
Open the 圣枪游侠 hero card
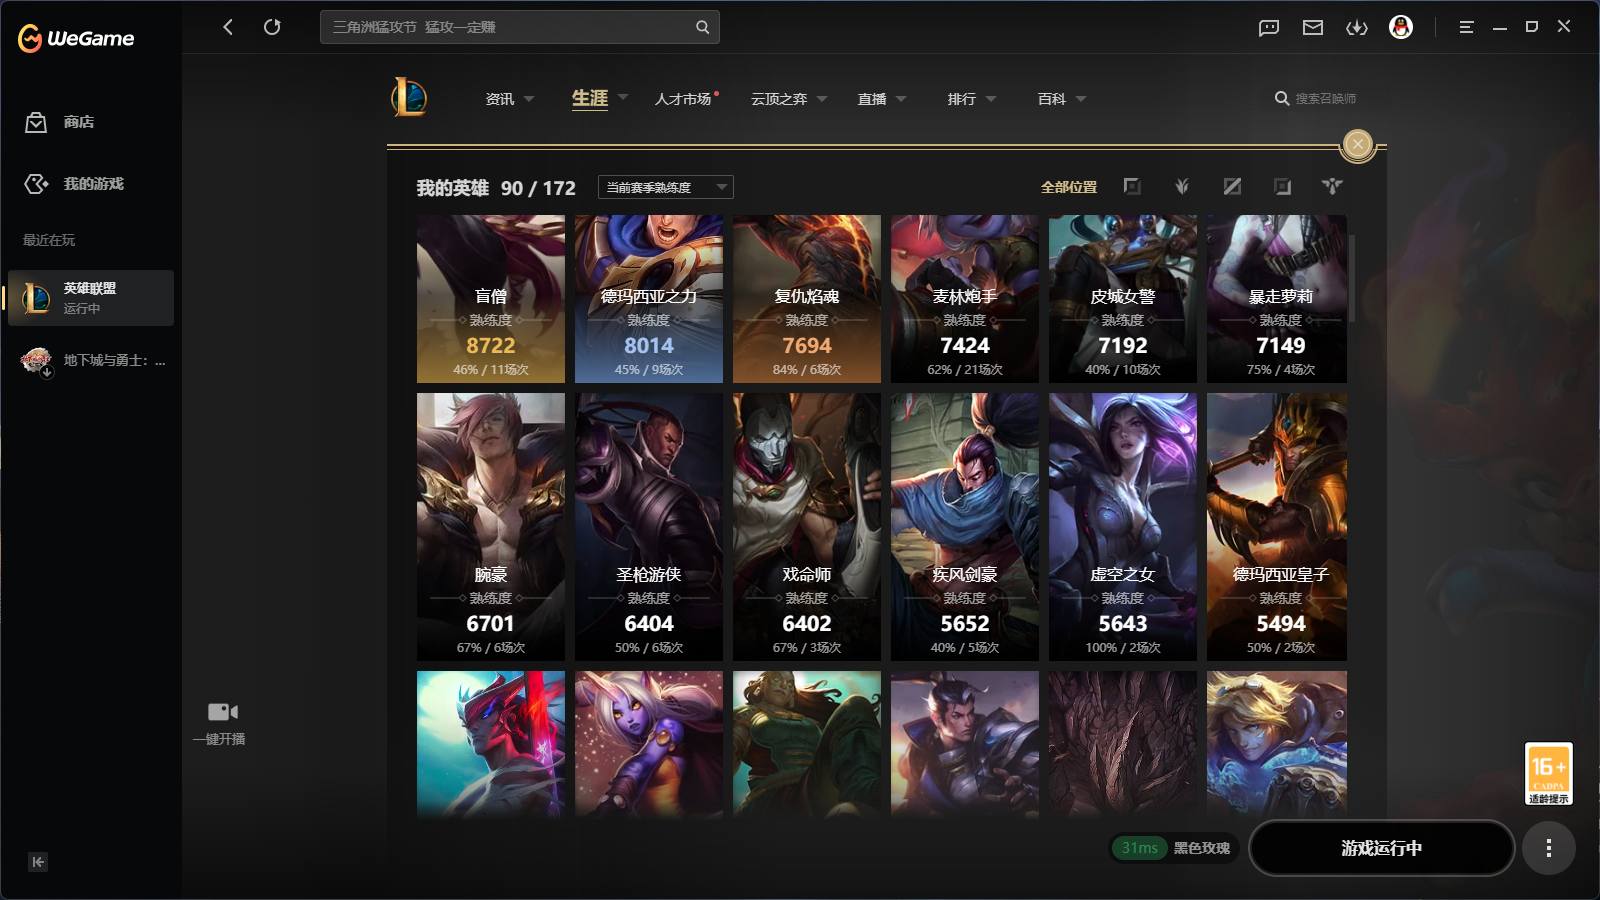tap(649, 527)
